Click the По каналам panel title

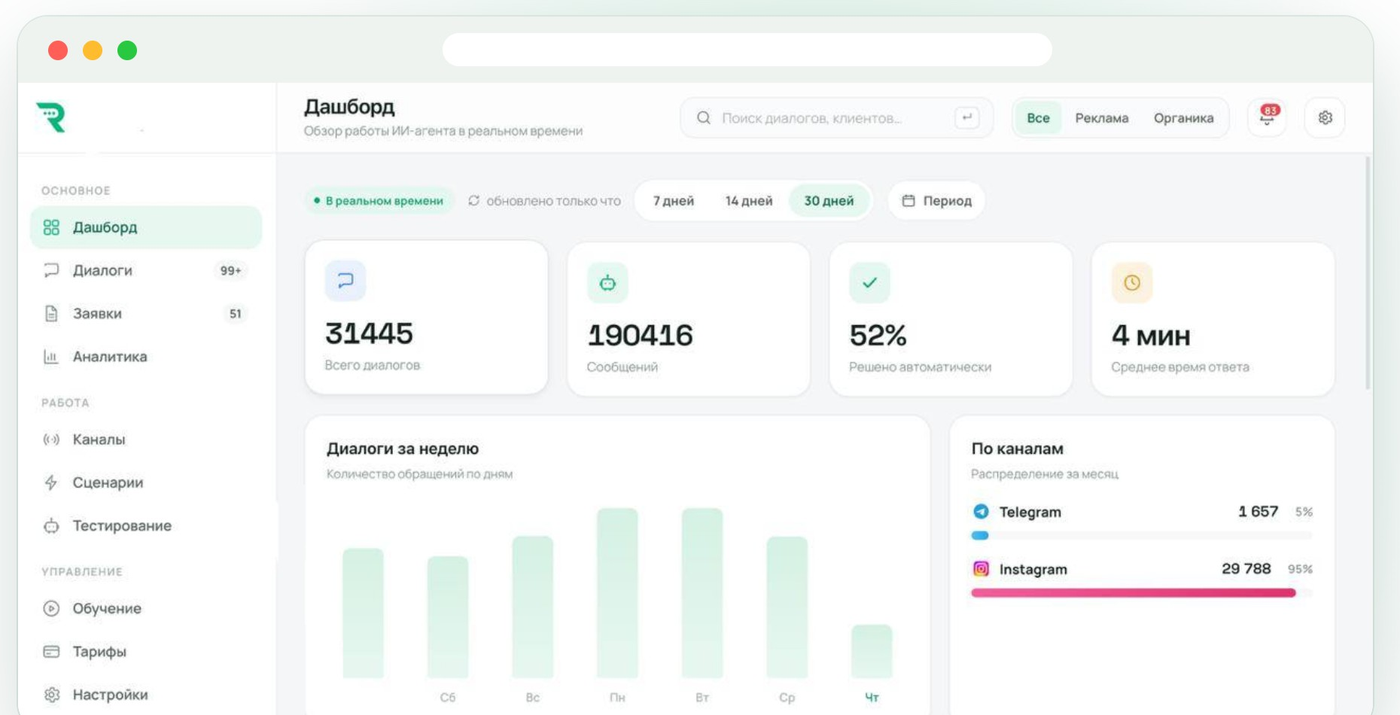1017,449
